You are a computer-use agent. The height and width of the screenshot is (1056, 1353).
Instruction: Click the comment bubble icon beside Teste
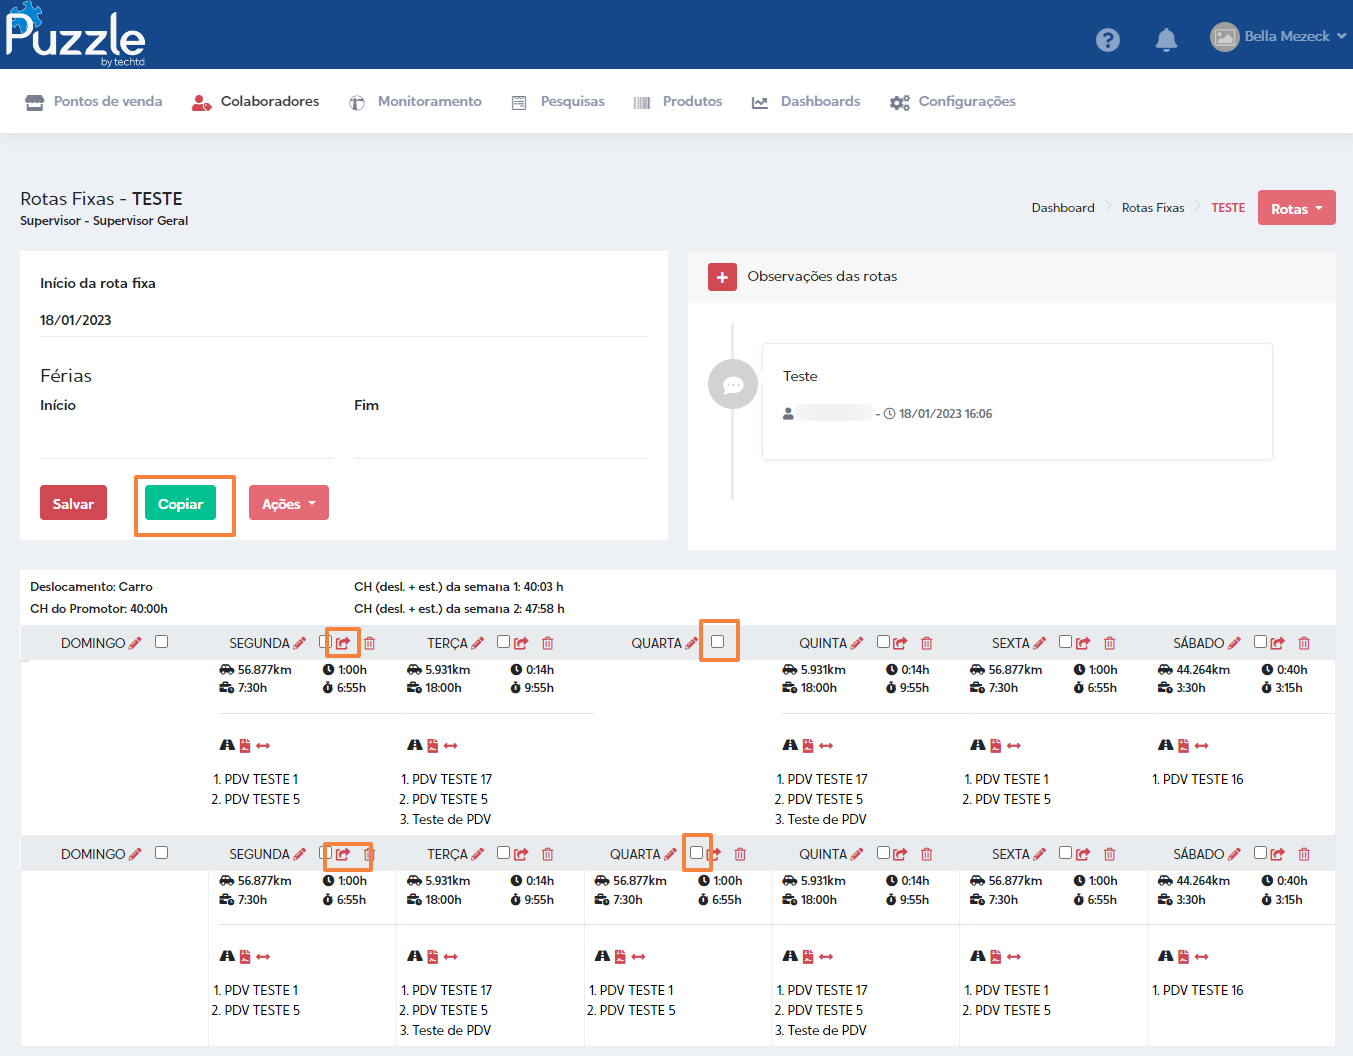pos(733,384)
